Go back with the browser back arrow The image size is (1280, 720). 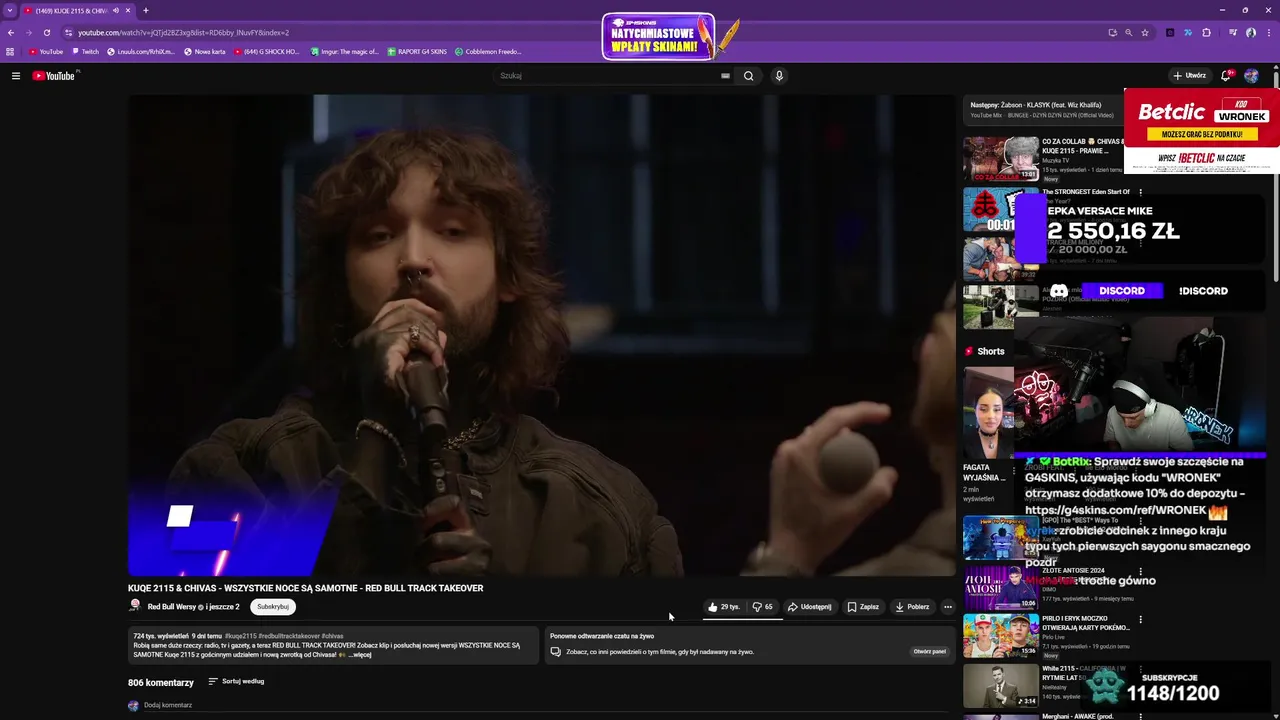click(x=11, y=33)
